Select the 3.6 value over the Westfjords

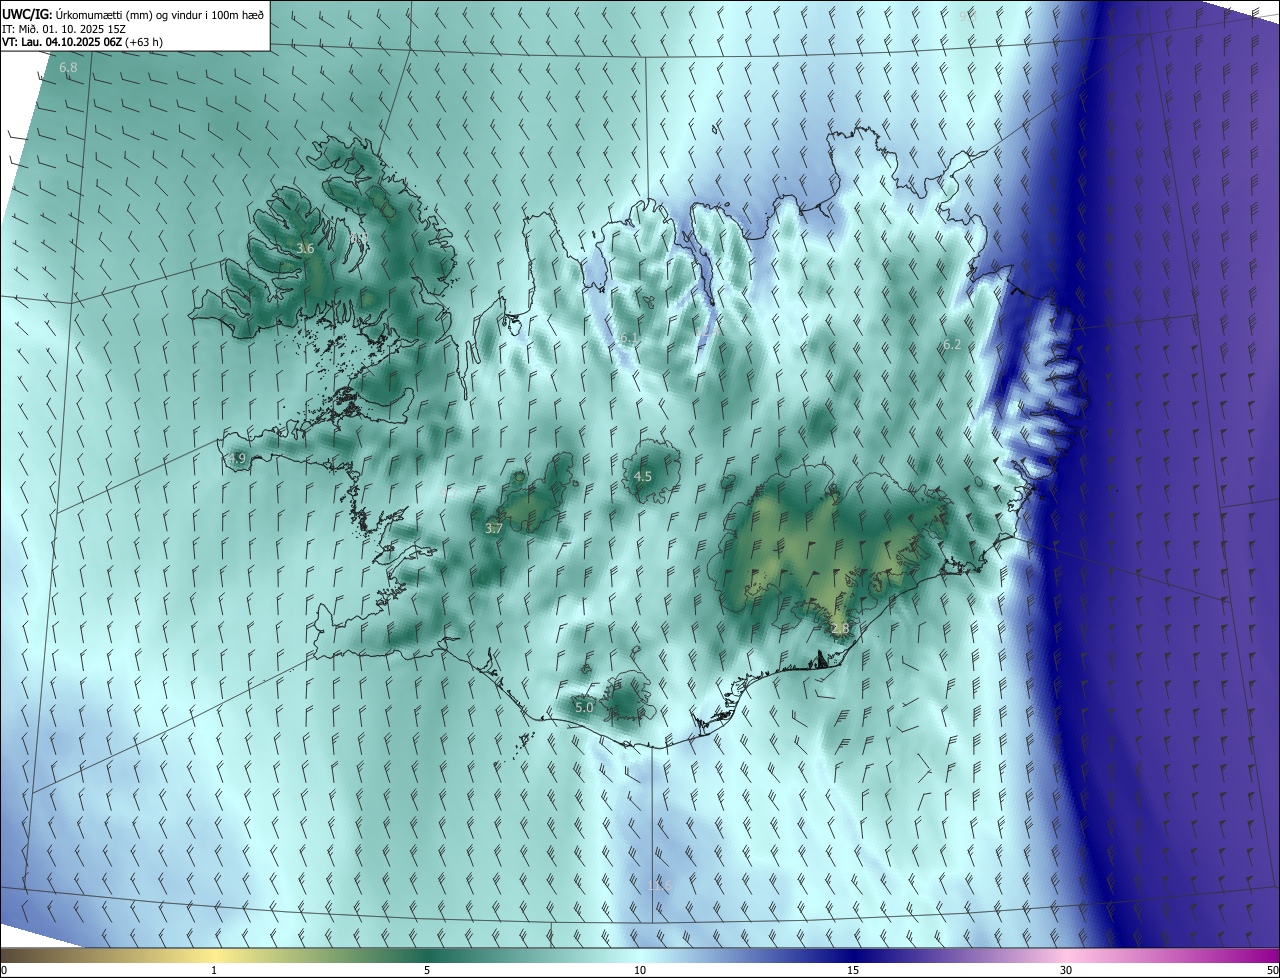coord(305,248)
